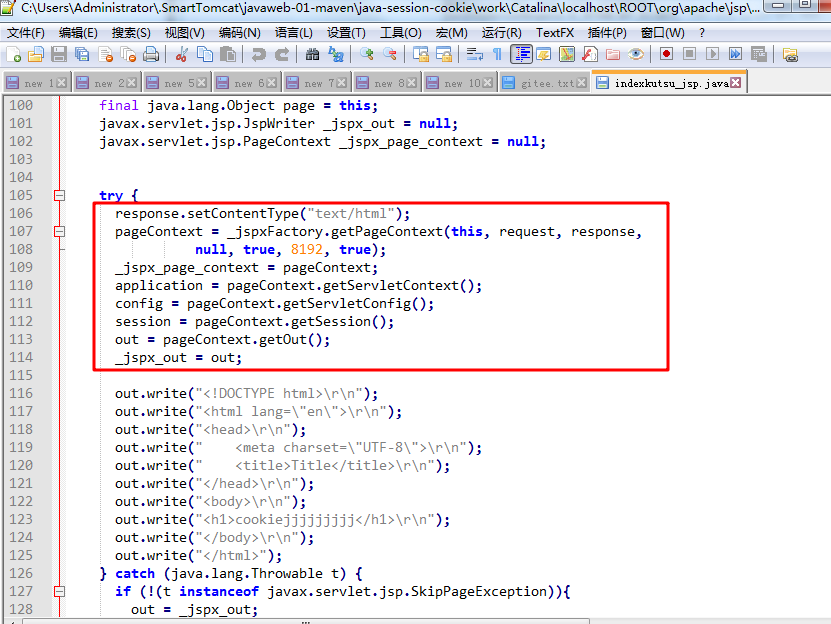Switch to the new 7 tab
The height and width of the screenshot is (624, 831).
pyautogui.click(x=316, y=83)
